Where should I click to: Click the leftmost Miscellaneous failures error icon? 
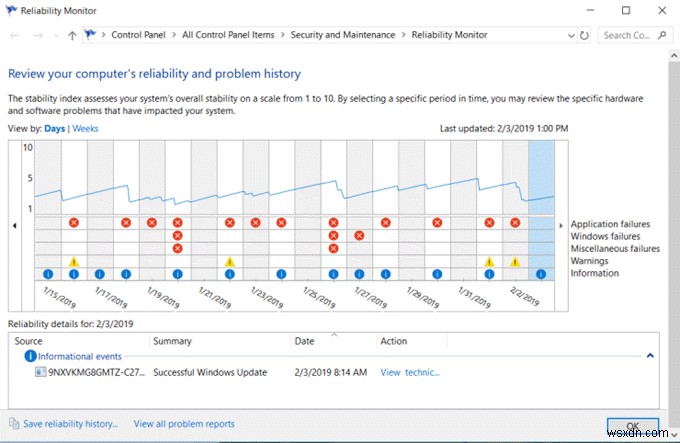pyautogui.click(x=178, y=248)
